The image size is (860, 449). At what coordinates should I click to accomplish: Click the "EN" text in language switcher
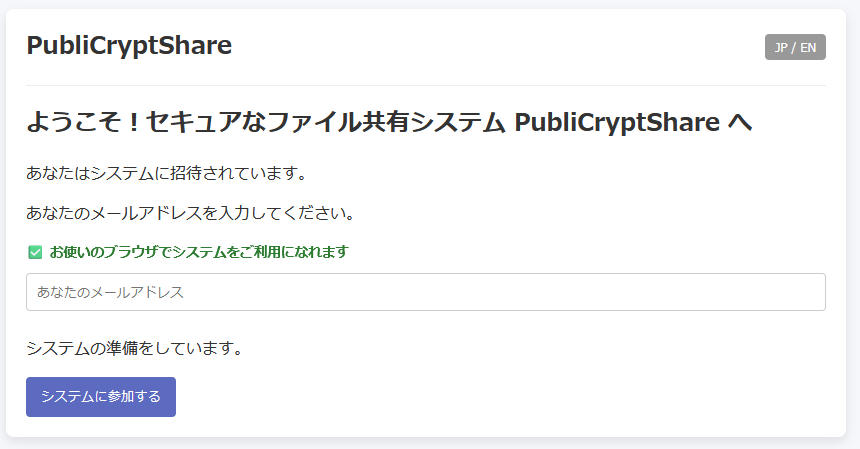(808, 47)
